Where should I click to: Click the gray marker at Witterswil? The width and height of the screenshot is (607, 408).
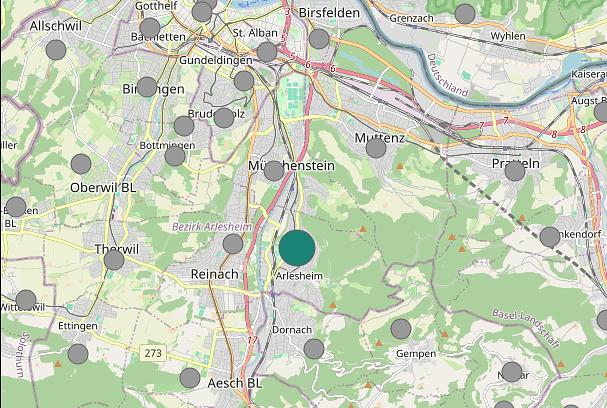26,300
